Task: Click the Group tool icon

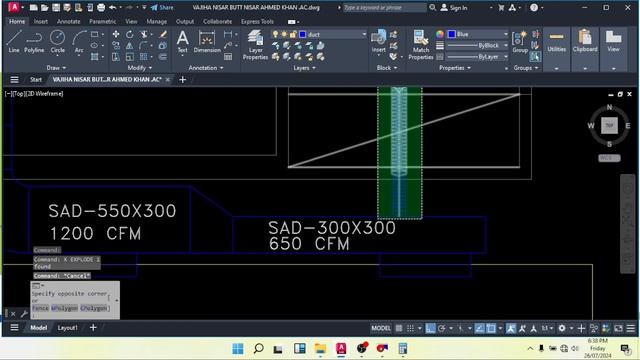Action: coord(520,42)
